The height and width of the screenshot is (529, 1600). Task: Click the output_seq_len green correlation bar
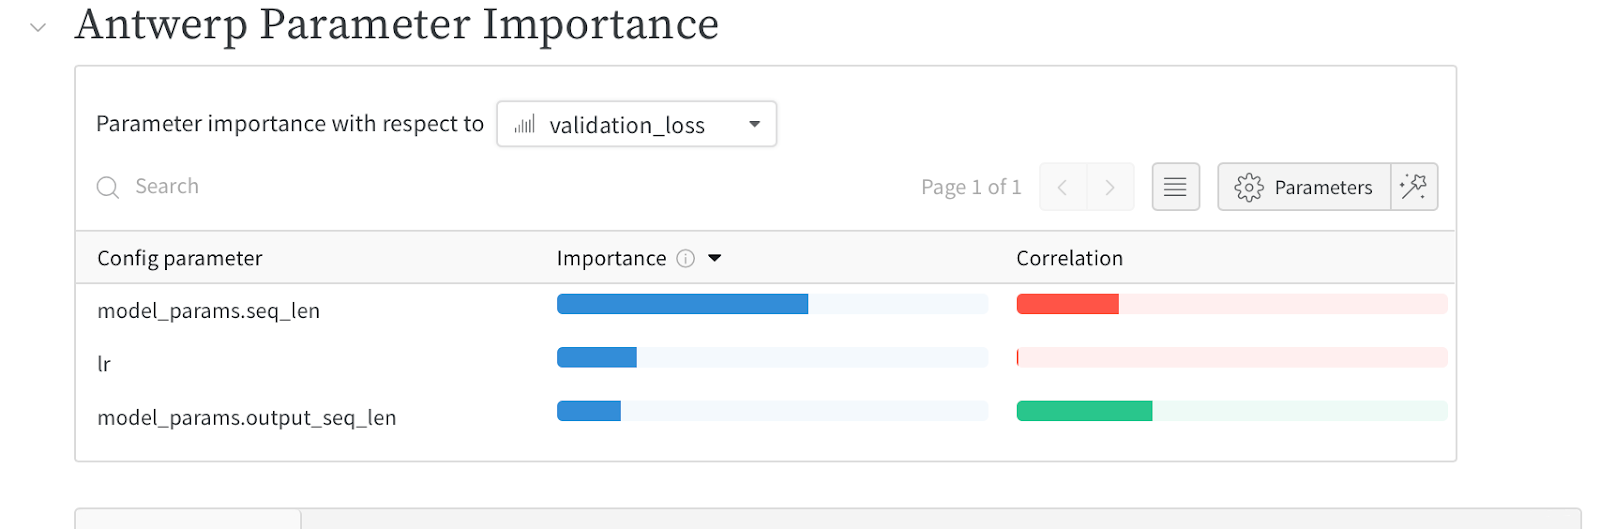(x=1084, y=411)
